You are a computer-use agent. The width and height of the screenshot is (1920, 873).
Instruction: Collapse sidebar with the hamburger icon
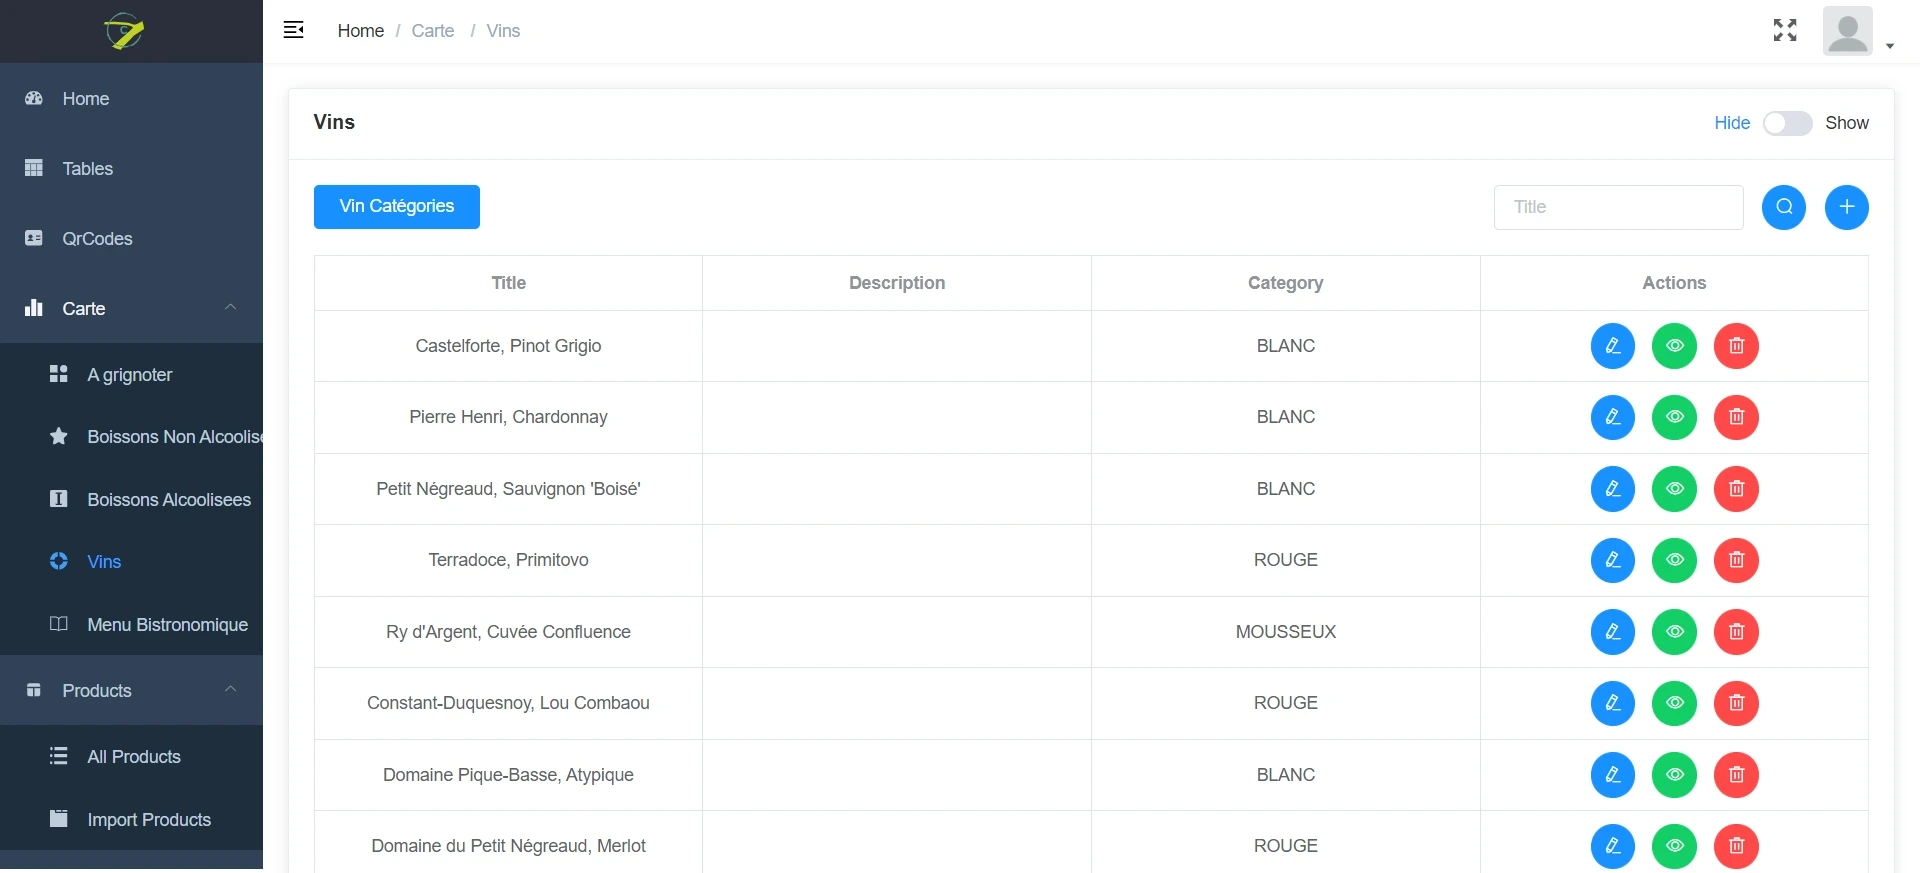point(294,30)
